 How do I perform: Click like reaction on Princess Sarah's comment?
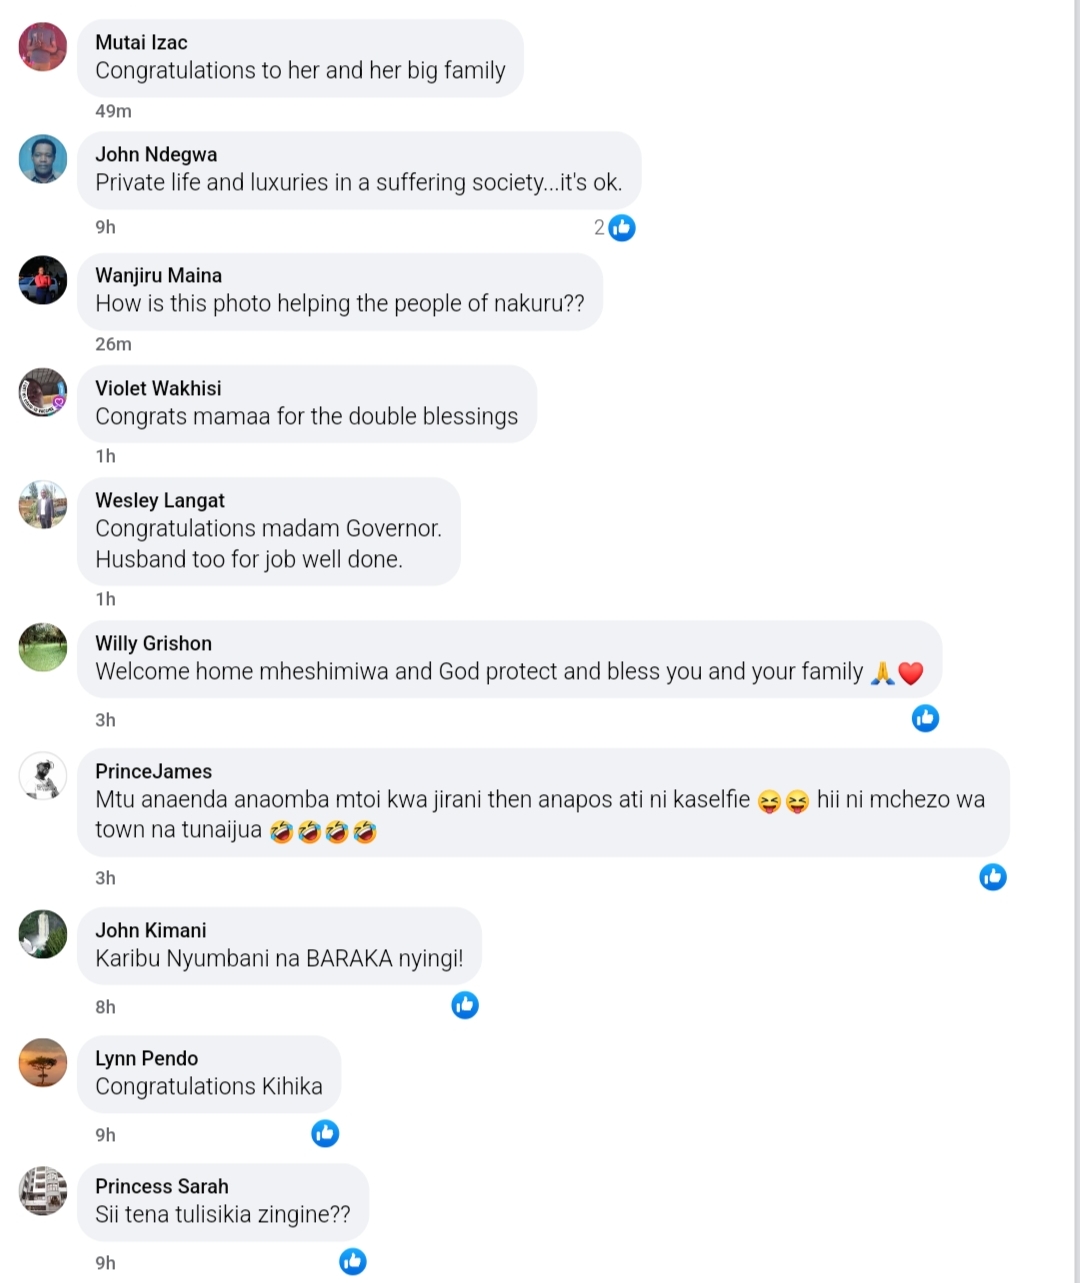click(352, 1261)
